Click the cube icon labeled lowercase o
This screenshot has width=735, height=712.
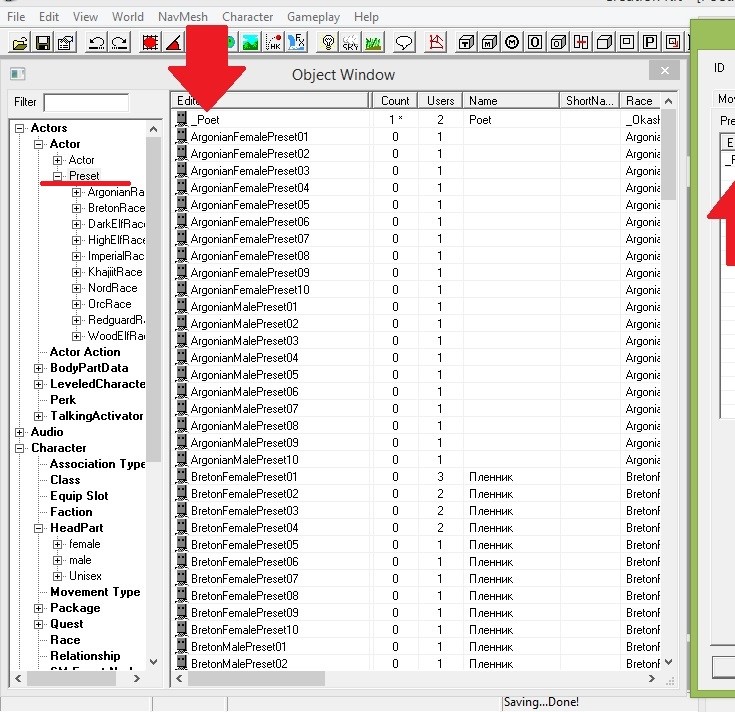pyautogui.click(x=558, y=43)
